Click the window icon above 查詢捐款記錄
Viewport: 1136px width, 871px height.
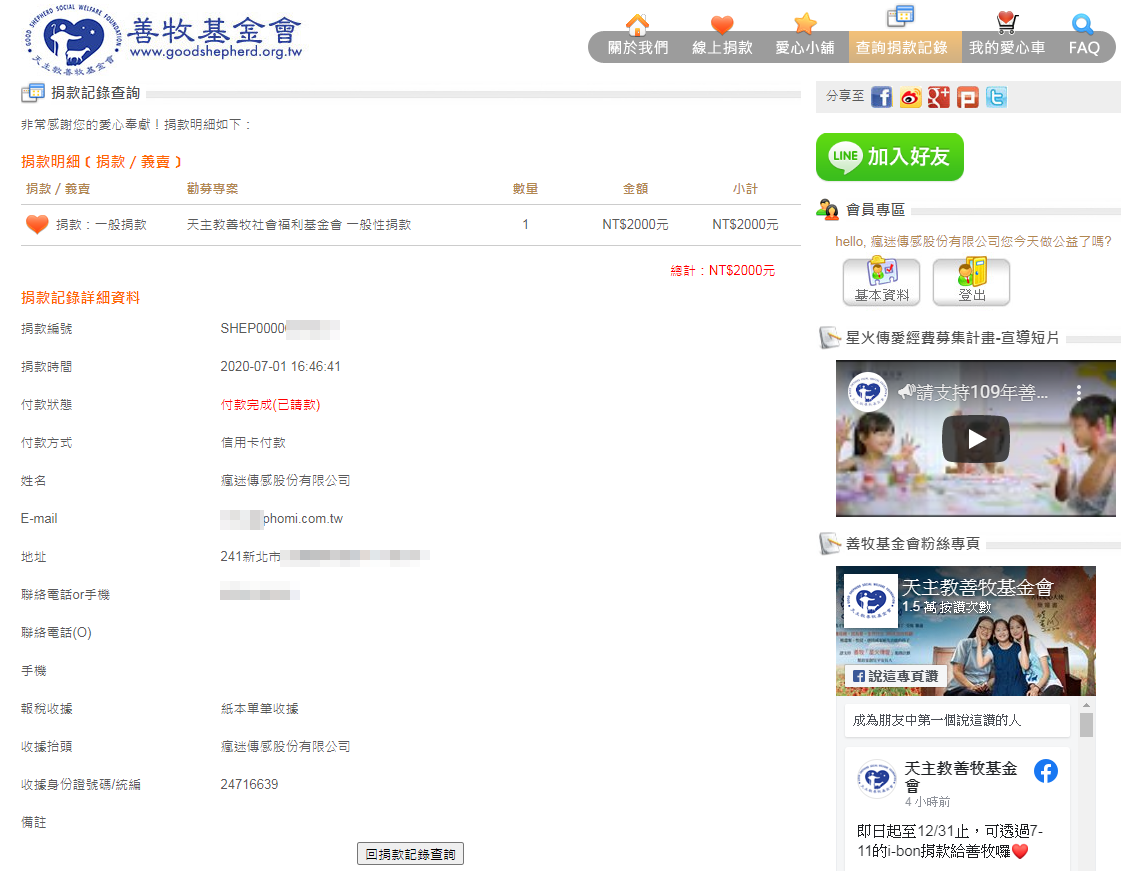click(901, 16)
